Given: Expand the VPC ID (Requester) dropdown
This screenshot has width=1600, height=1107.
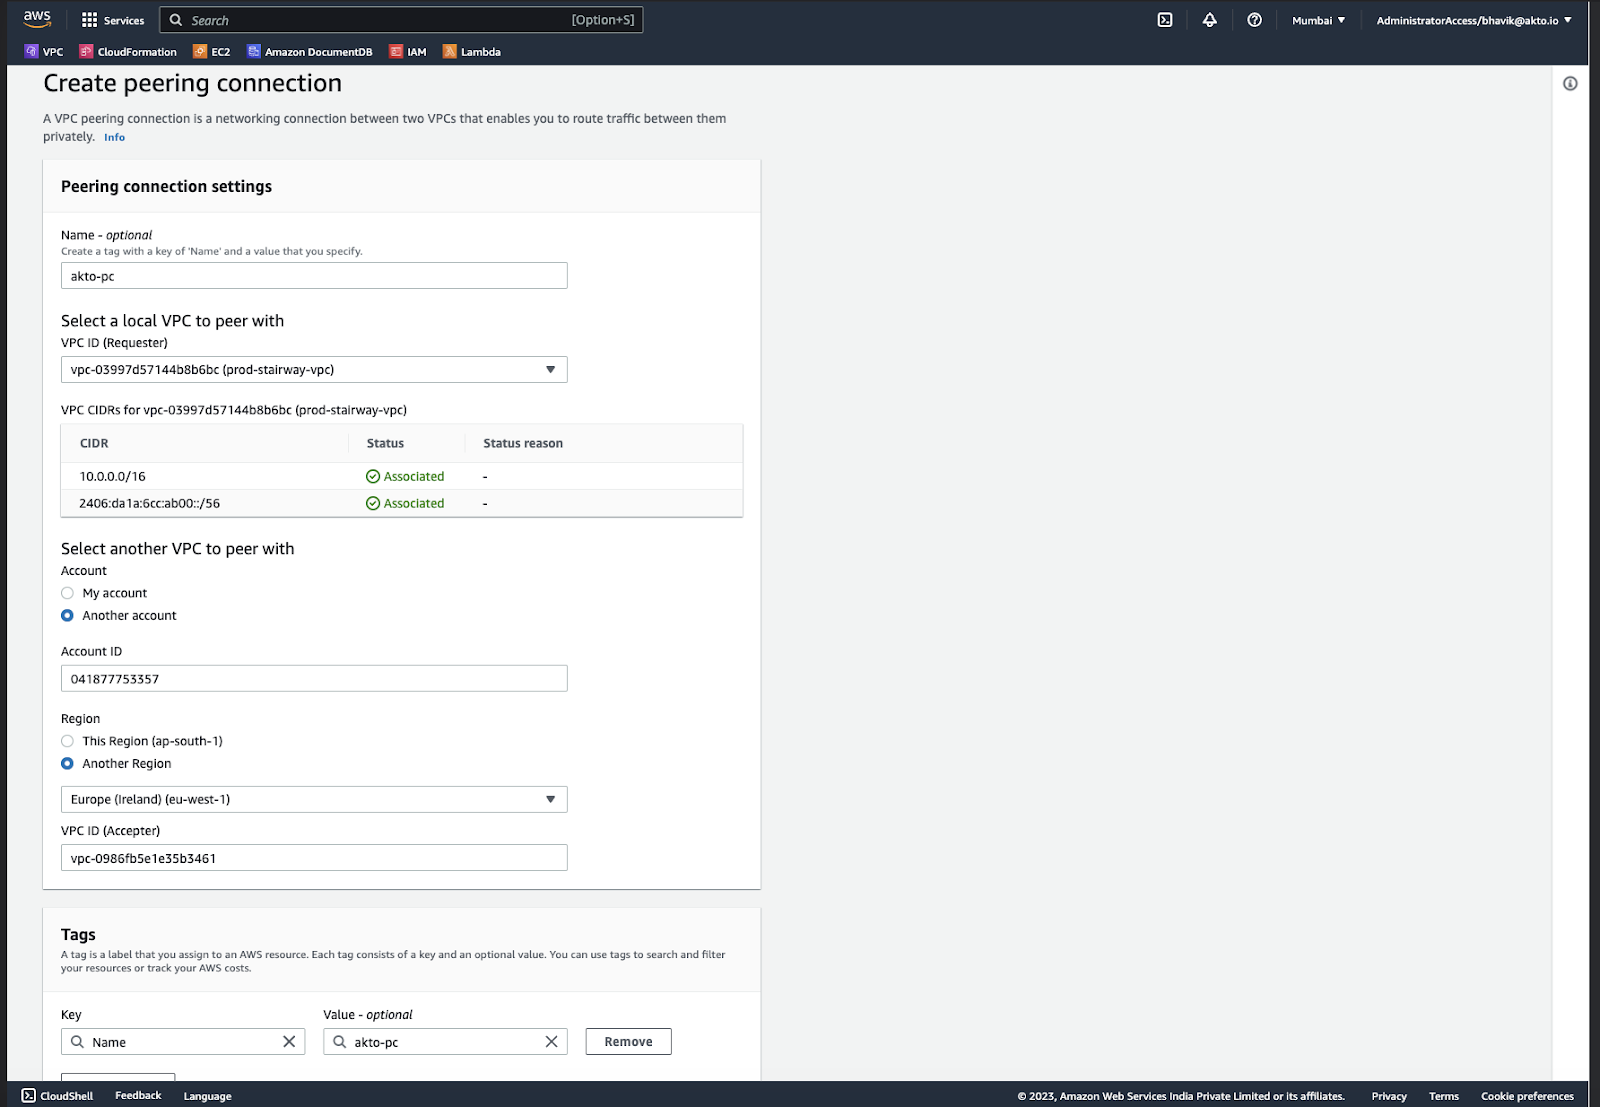Looking at the screenshot, I should coord(314,370).
